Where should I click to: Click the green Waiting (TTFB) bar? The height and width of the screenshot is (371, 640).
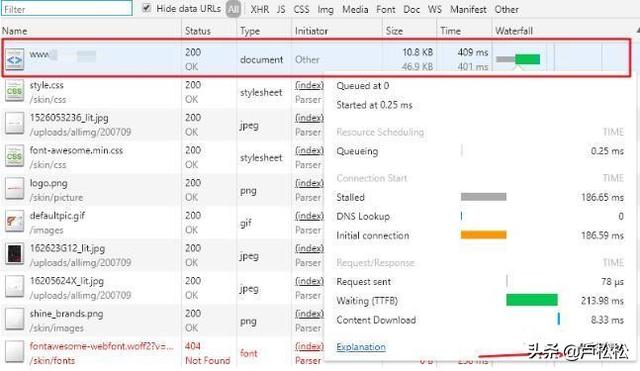pos(532,300)
